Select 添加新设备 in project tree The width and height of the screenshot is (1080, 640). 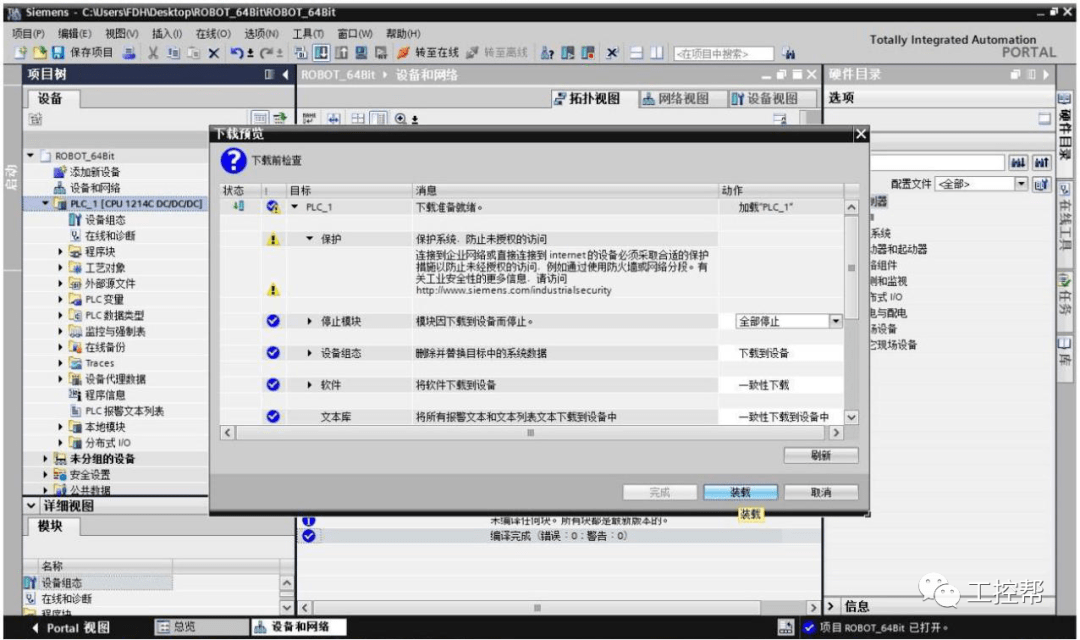tap(94, 172)
